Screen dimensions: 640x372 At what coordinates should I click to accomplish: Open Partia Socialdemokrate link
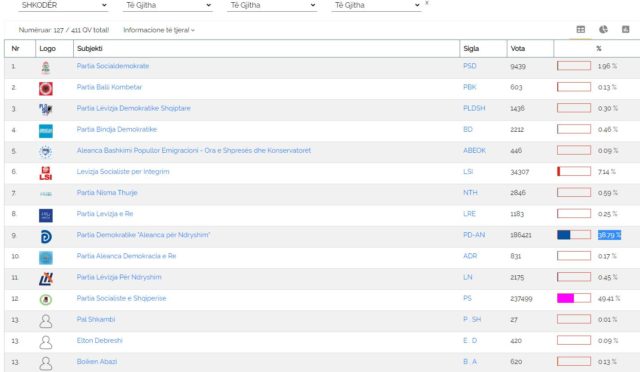pos(113,66)
